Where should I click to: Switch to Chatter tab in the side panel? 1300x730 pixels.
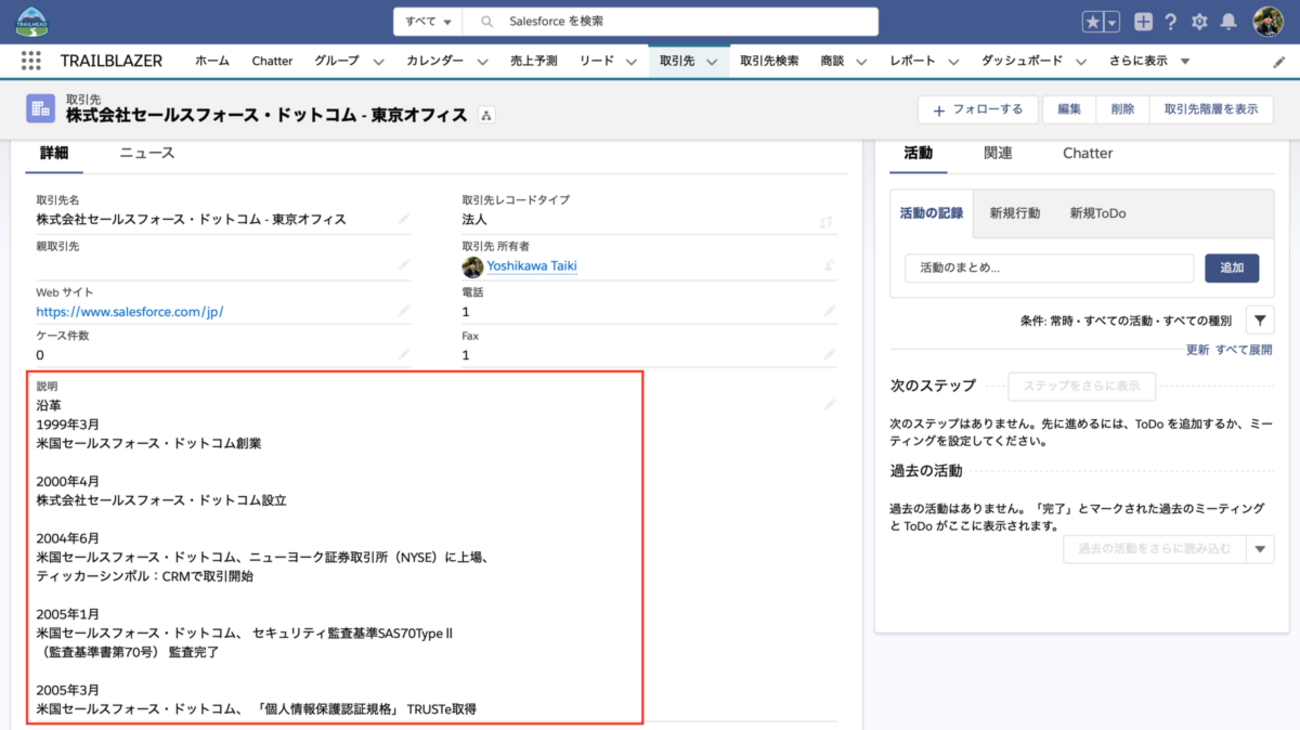click(x=1088, y=153)
